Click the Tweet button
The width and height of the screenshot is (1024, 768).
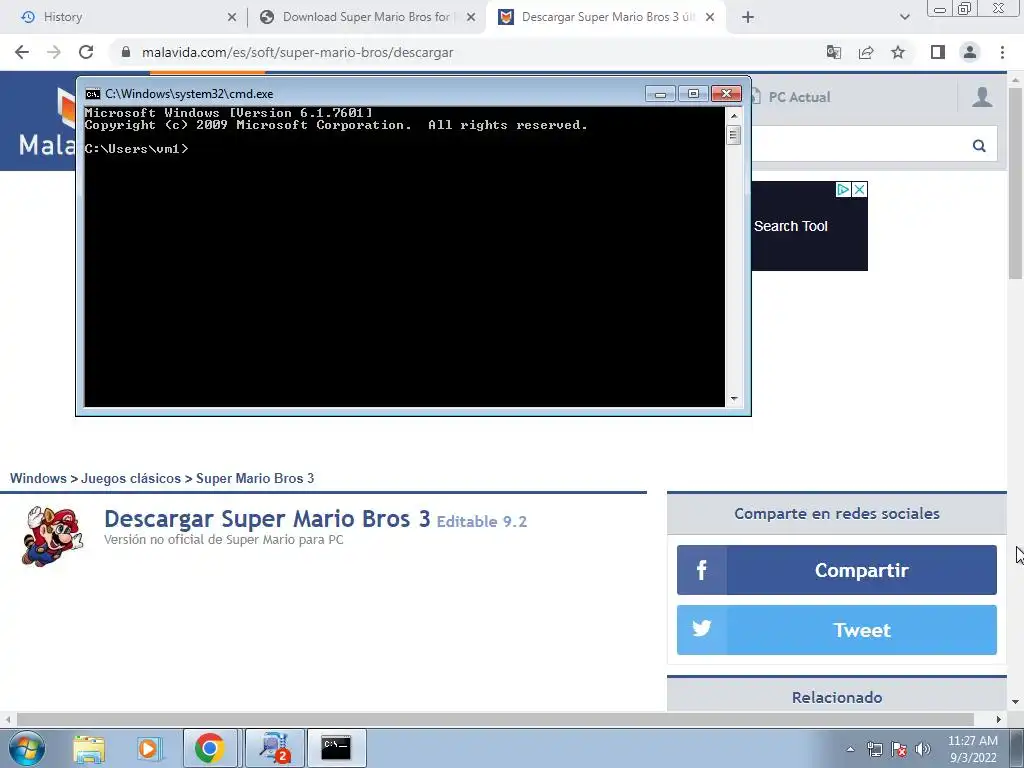(x=837, y=630)
